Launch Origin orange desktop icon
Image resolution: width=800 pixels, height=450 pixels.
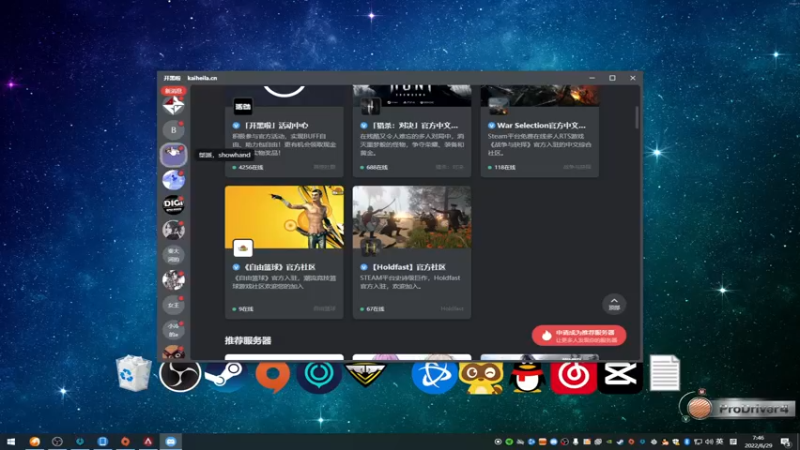coord(272,377)
